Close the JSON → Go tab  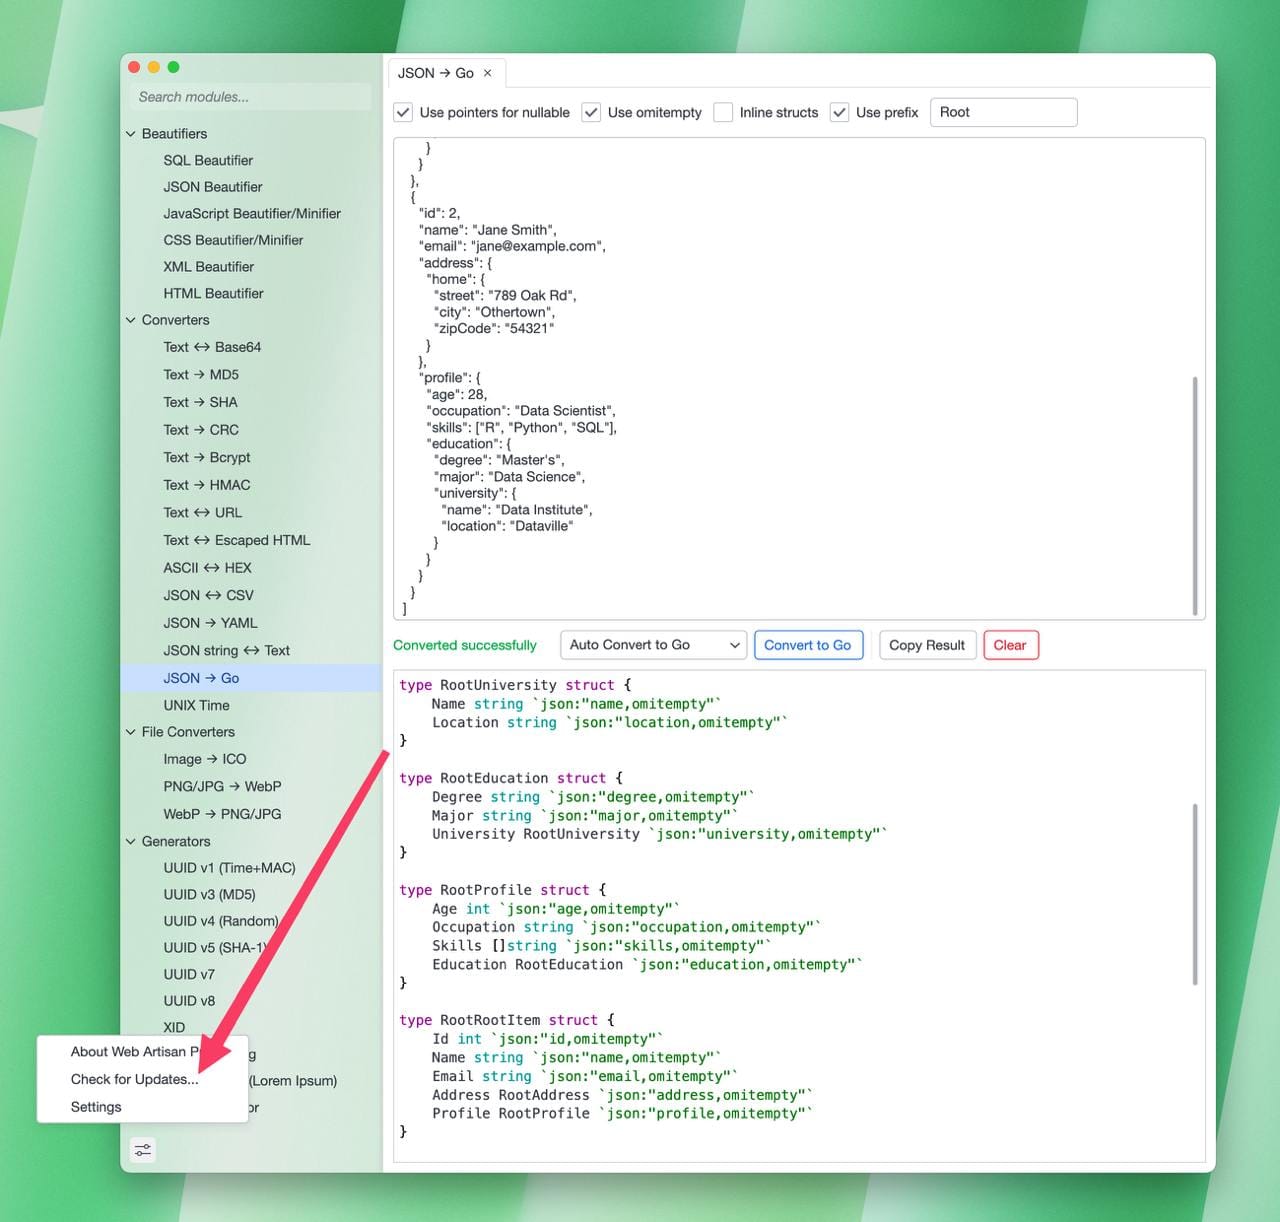(488, 73)
